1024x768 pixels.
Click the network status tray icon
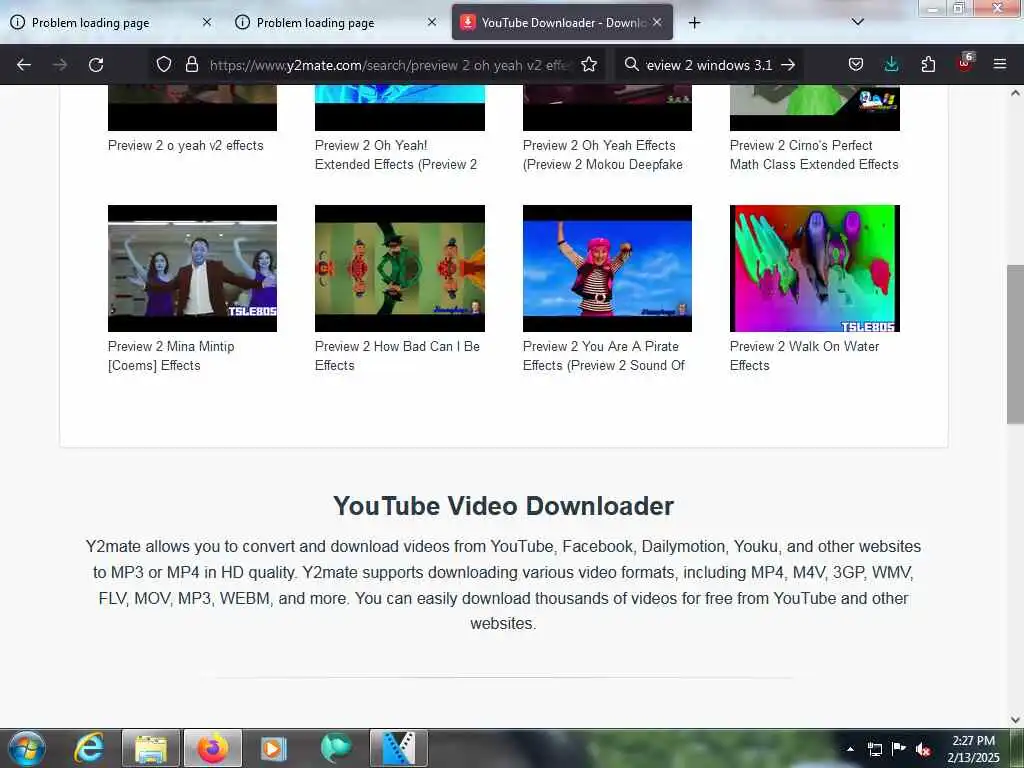[874, 749]
